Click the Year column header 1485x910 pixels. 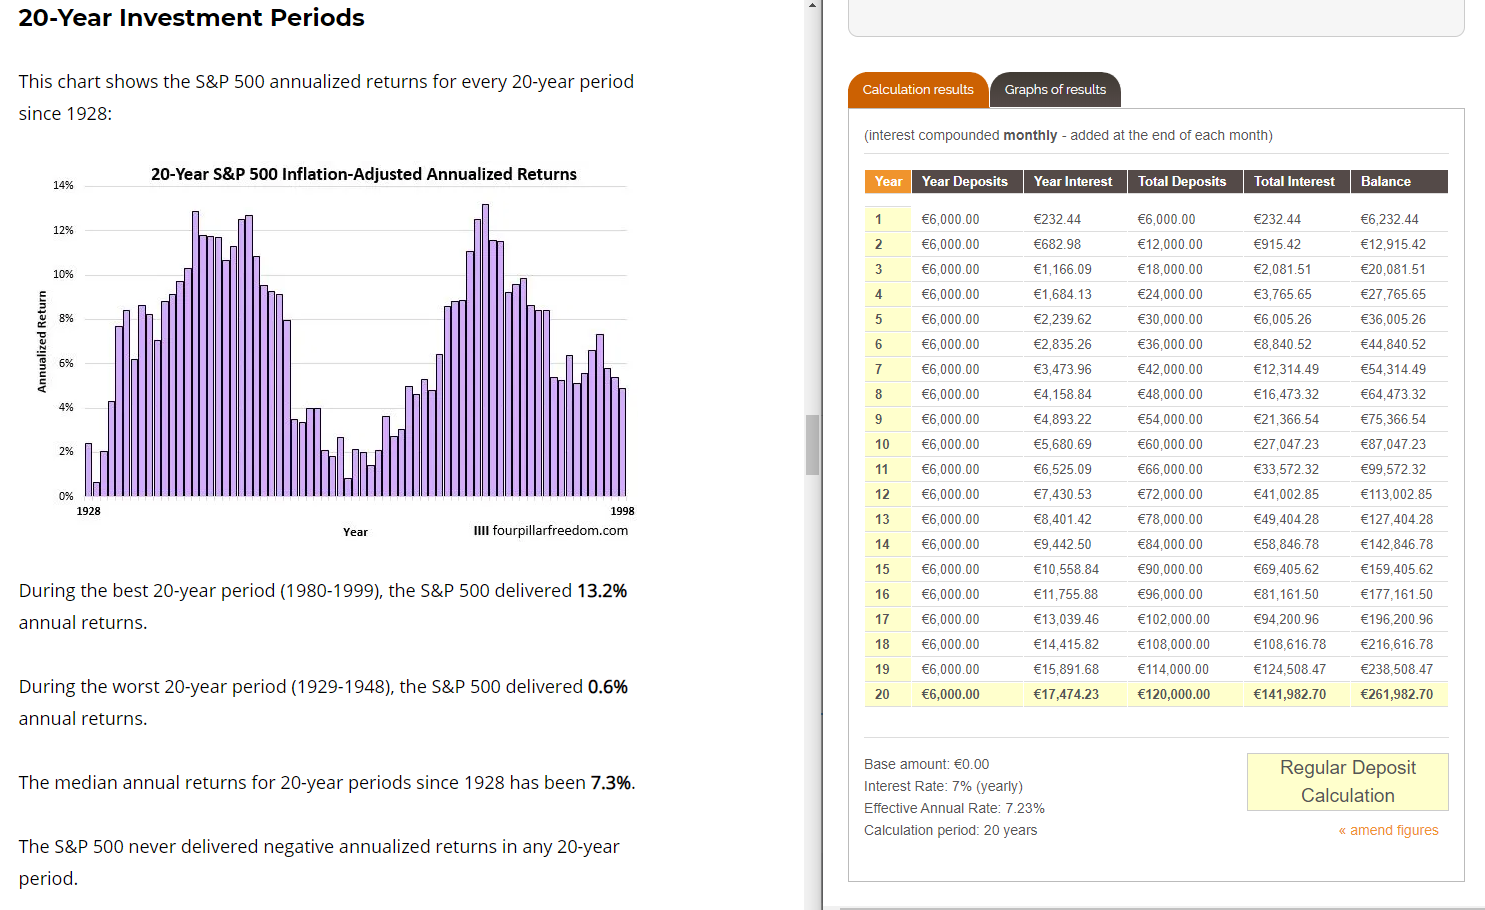pyautogui.click(x=887, y=181)
